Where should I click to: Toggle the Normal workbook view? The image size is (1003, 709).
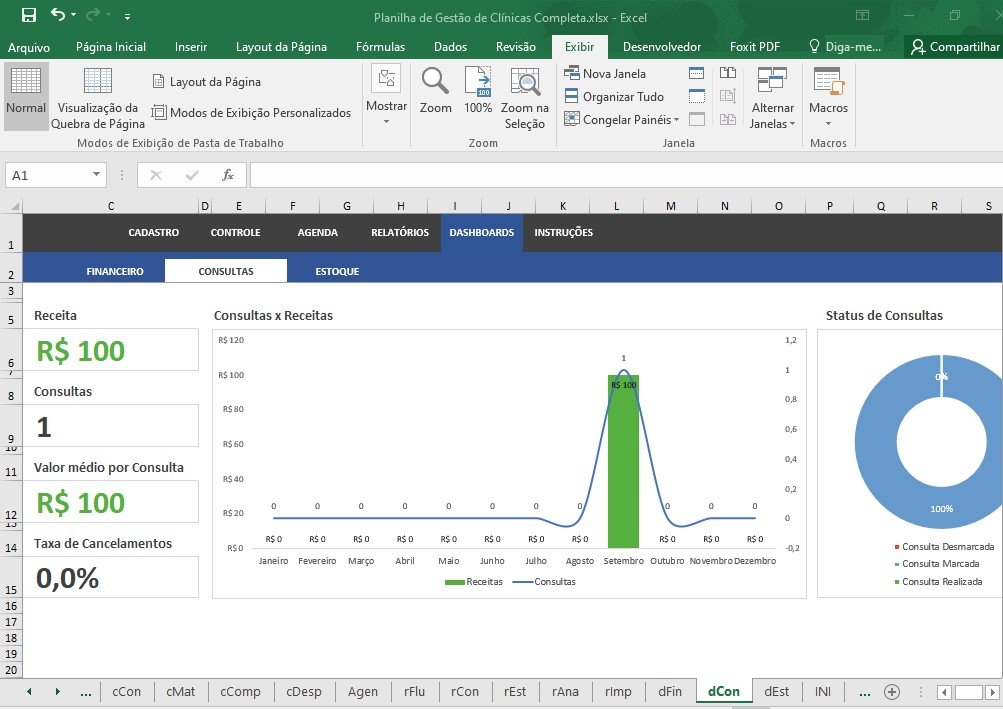(26, 96)
